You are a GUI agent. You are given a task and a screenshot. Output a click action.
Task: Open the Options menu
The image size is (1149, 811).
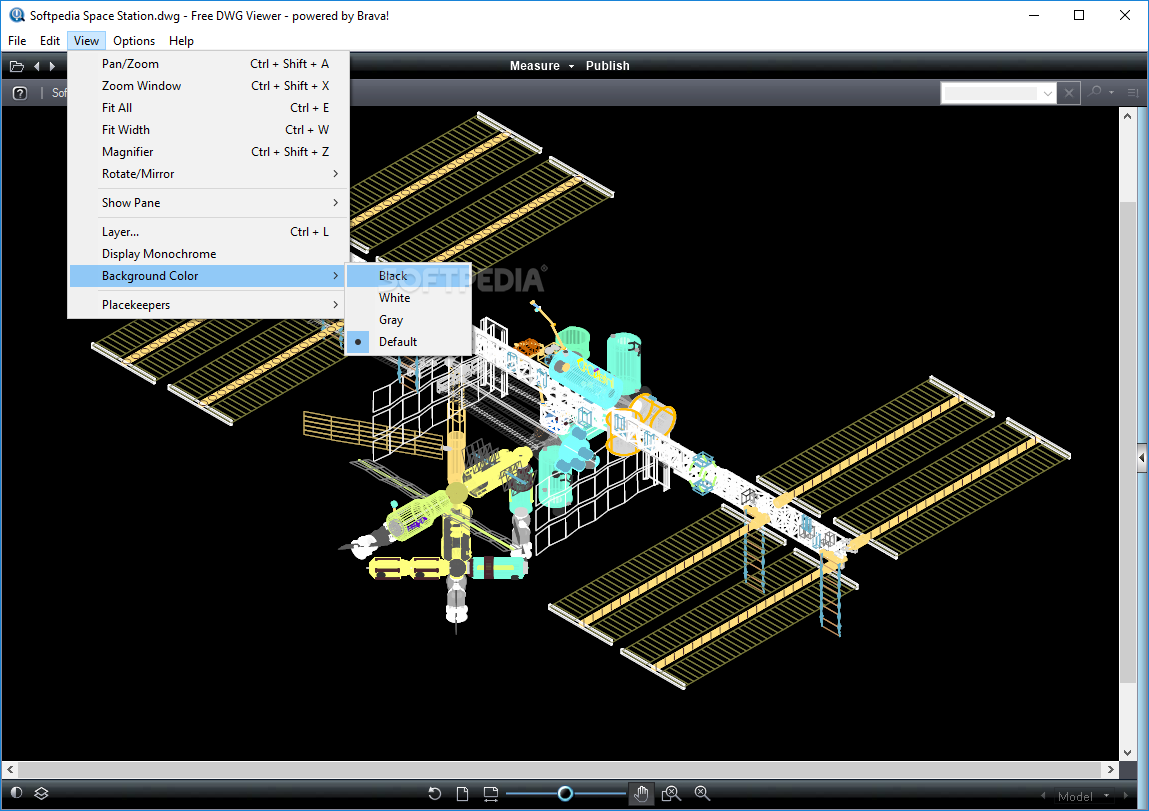pos(134,41)
